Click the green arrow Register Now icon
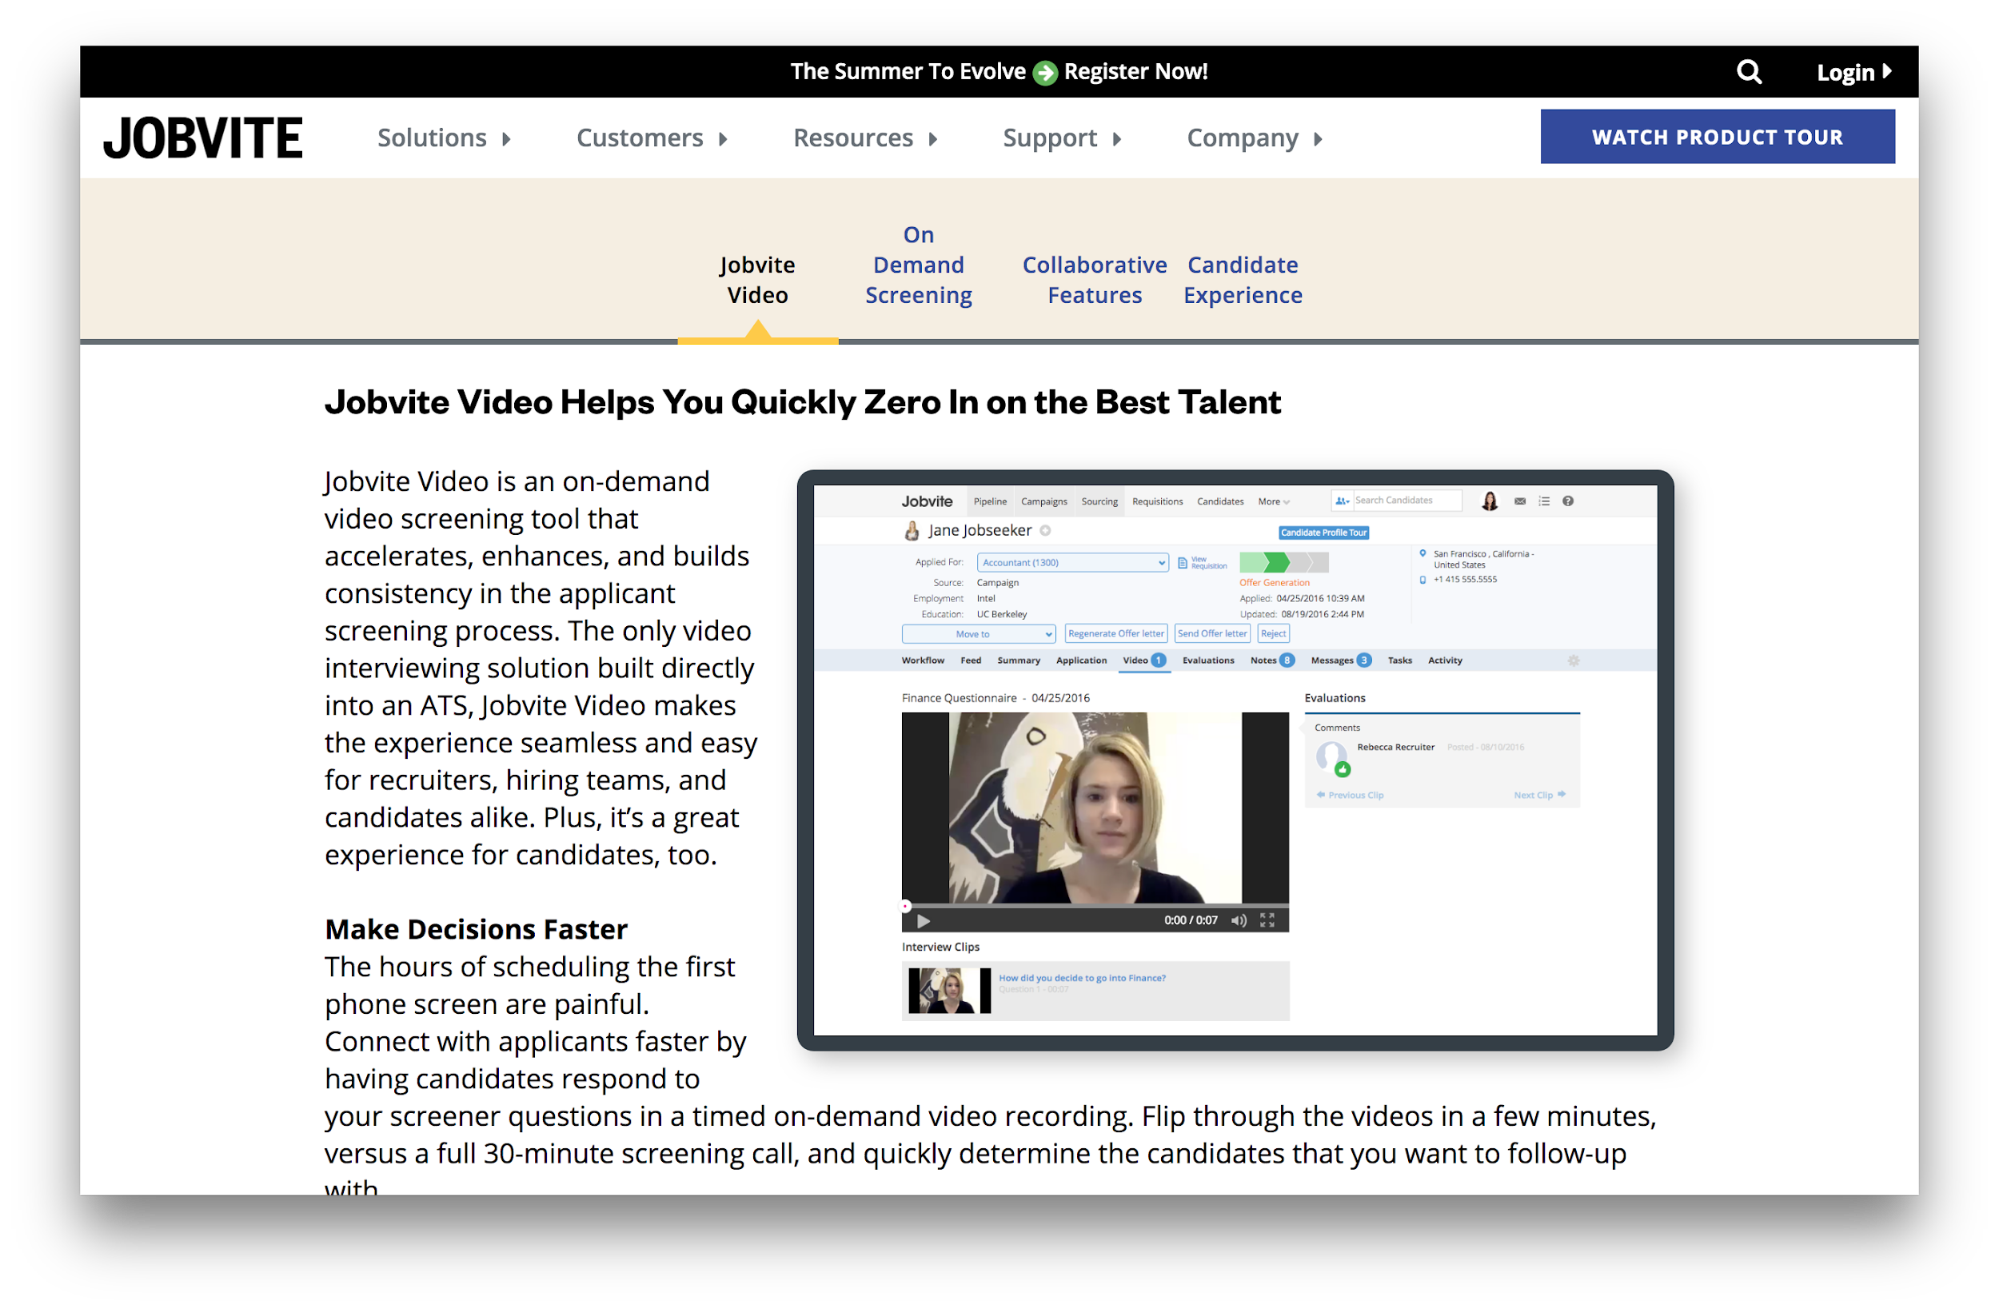The image size is (1999, 1310). [x=1045, y=73]
